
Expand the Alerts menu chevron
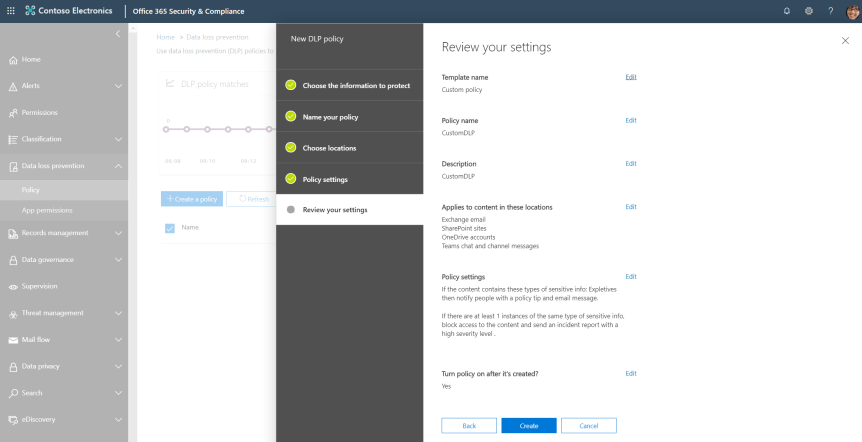click(119, 86)
